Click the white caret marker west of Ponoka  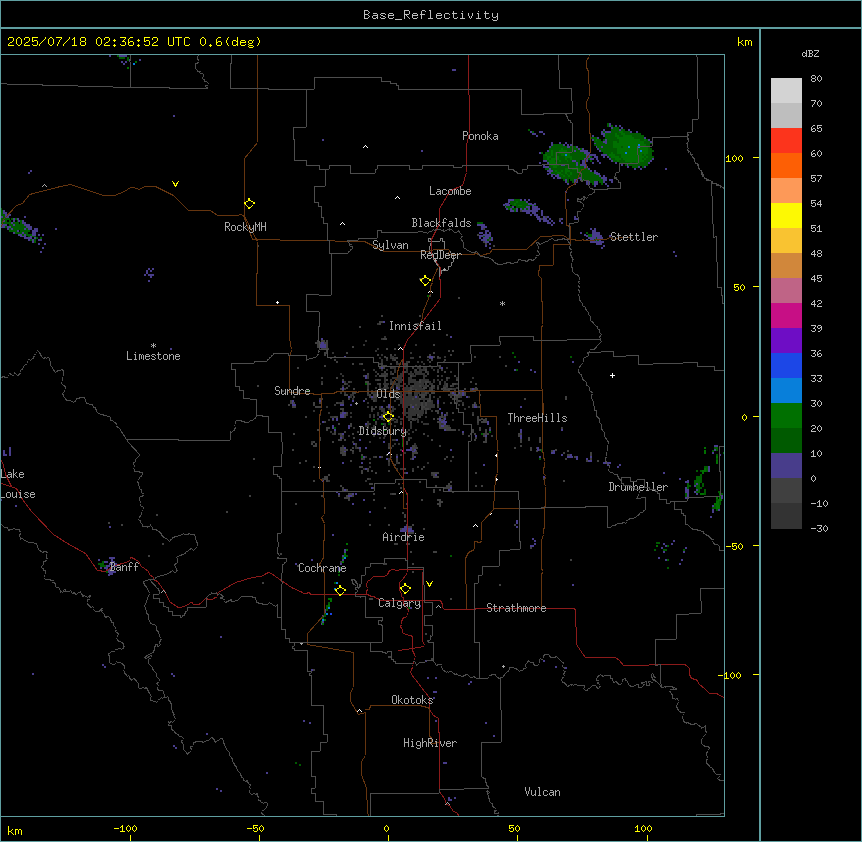pos(366,147)
